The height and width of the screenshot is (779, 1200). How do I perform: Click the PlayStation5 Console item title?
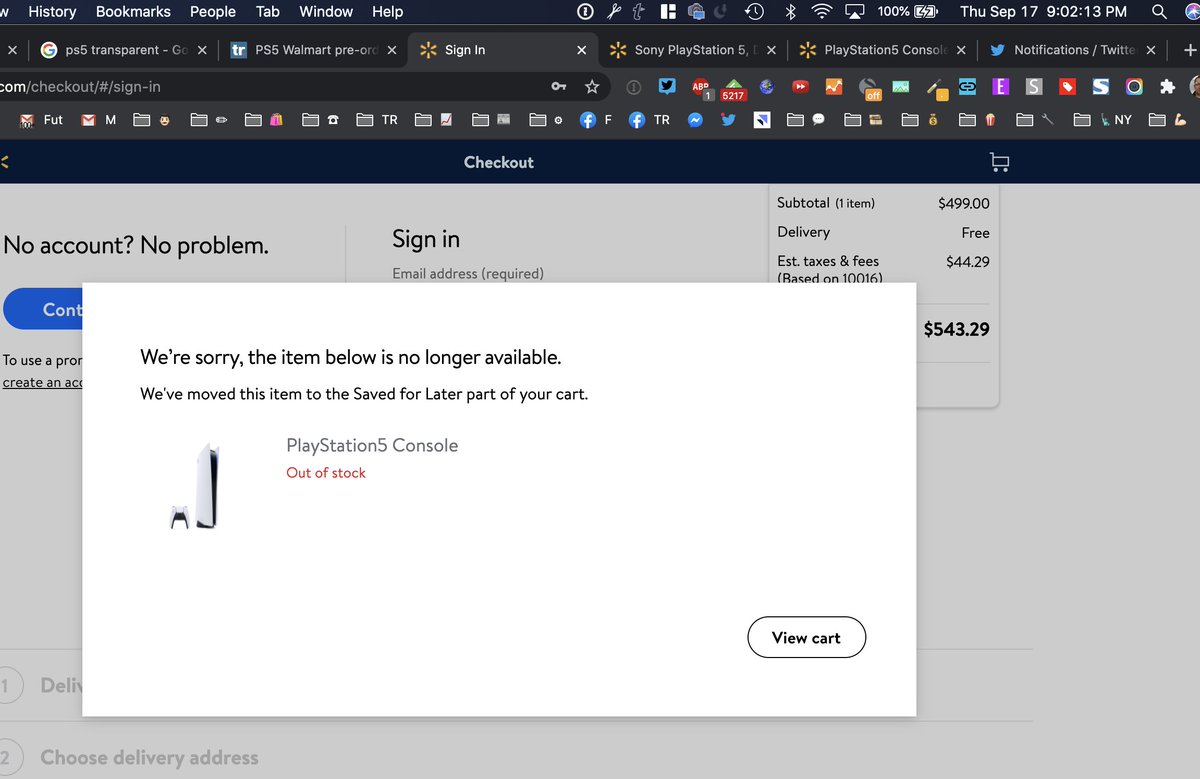point(372,445)
